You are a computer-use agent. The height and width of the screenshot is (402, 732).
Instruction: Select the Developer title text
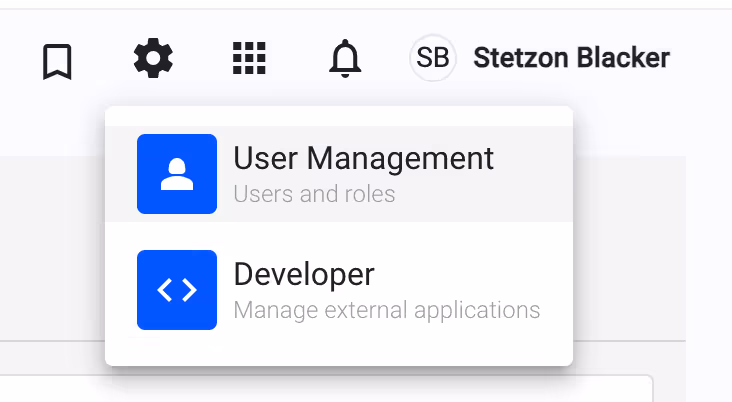tap(304, 274)
